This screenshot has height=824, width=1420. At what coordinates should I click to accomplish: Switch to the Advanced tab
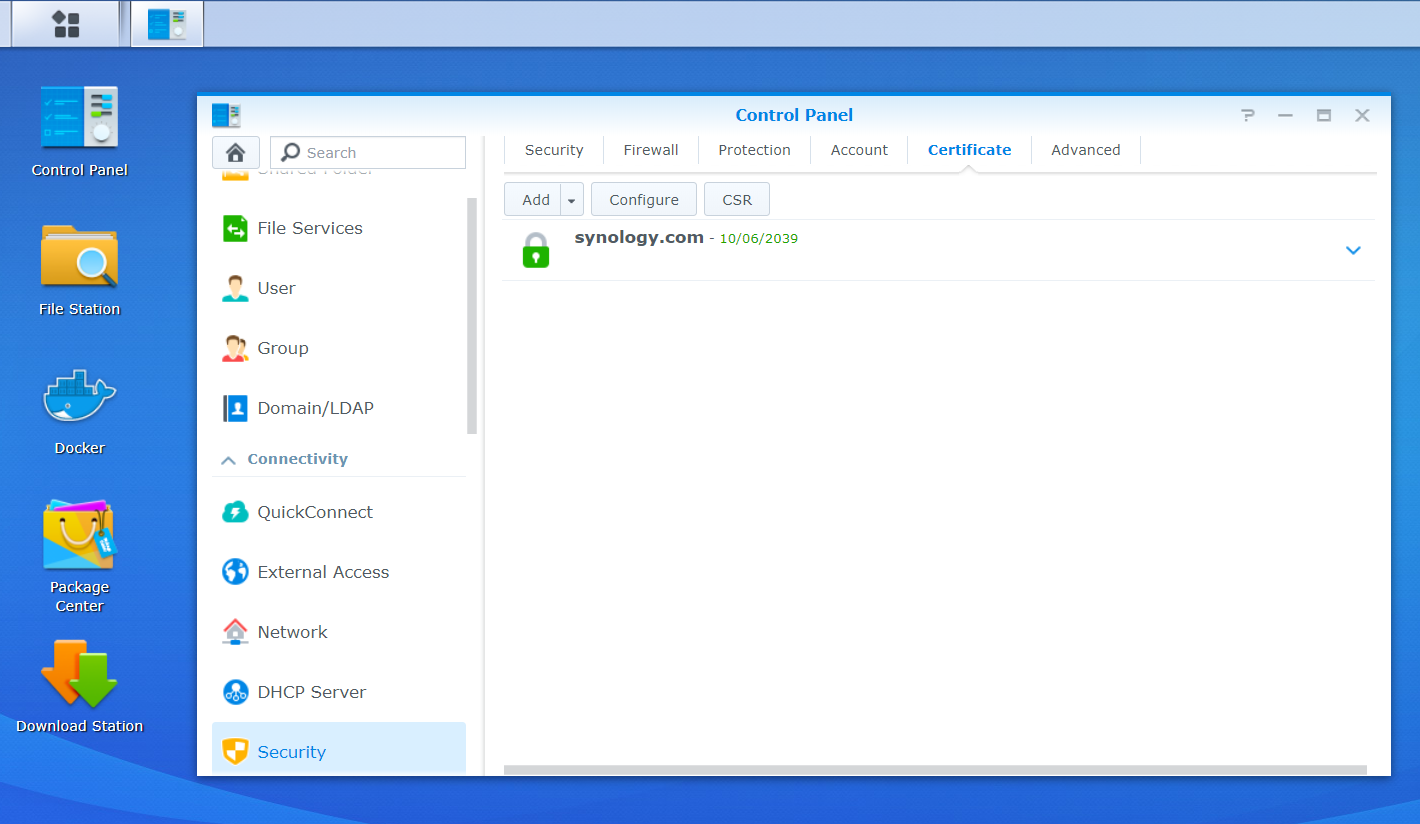point(1085,150)
